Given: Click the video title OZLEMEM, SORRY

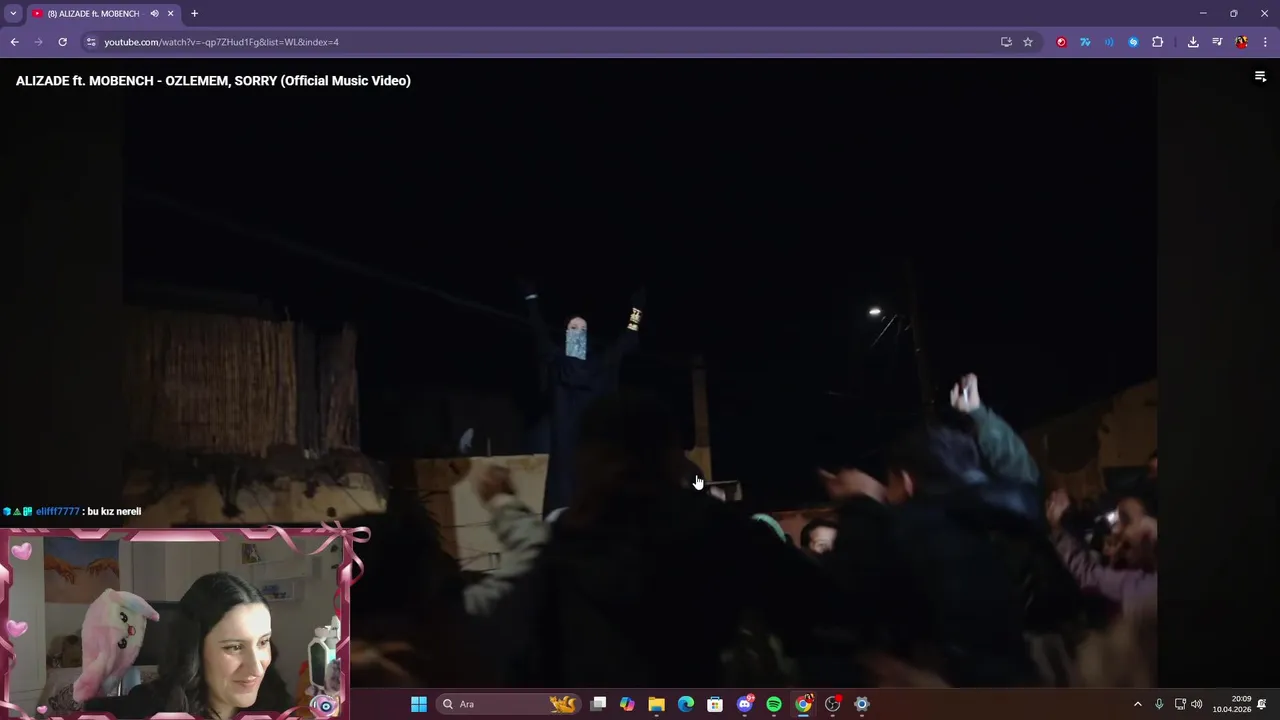Looking at the screenshot, I should coord(213,81).
